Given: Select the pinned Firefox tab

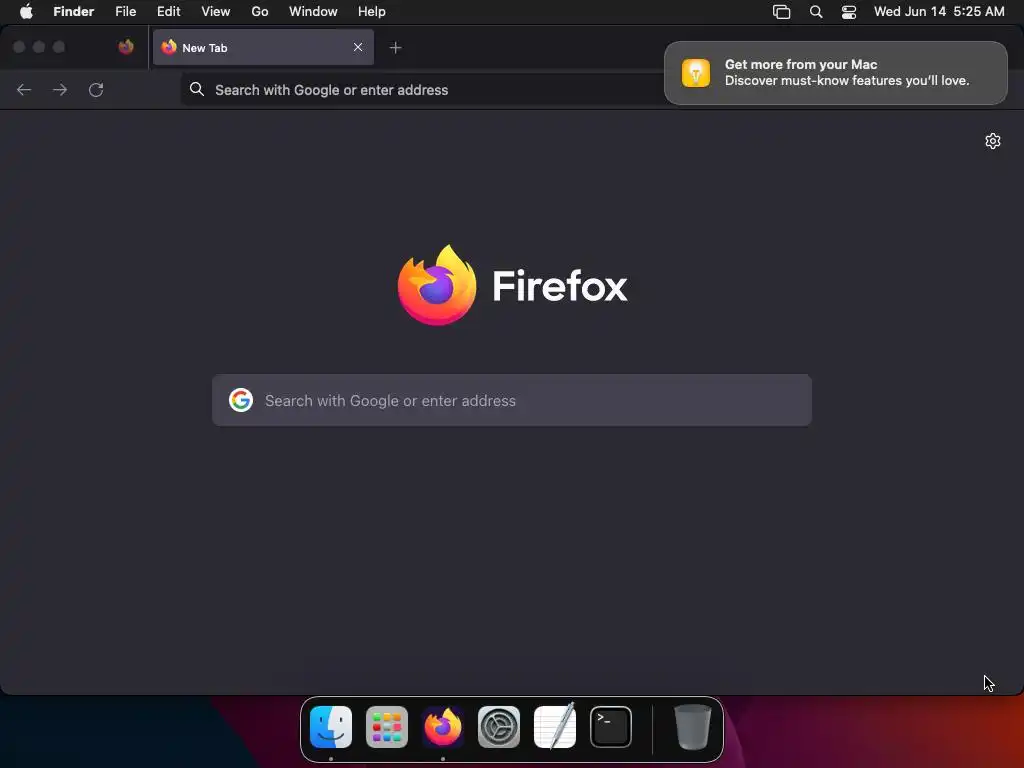Looking at the screenshot, I should [x=126, y=47].
